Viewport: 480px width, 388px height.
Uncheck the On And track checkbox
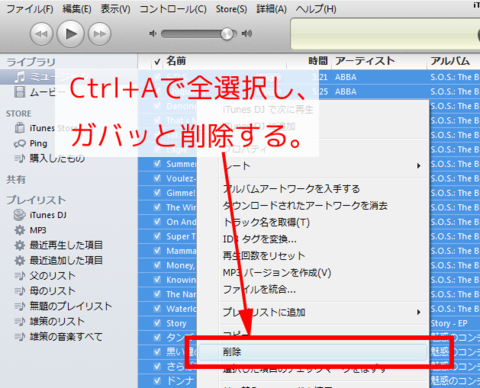click(157, 222)
